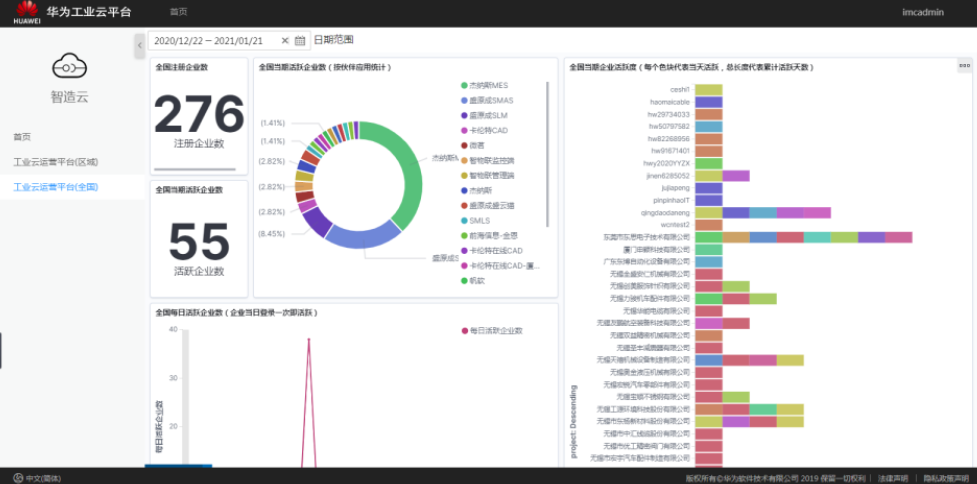Image resolution: width=977 pixels, height=484 pixels.
Task: Collapse the sidebar with the chevron arrow
Action: click(140, 46)
